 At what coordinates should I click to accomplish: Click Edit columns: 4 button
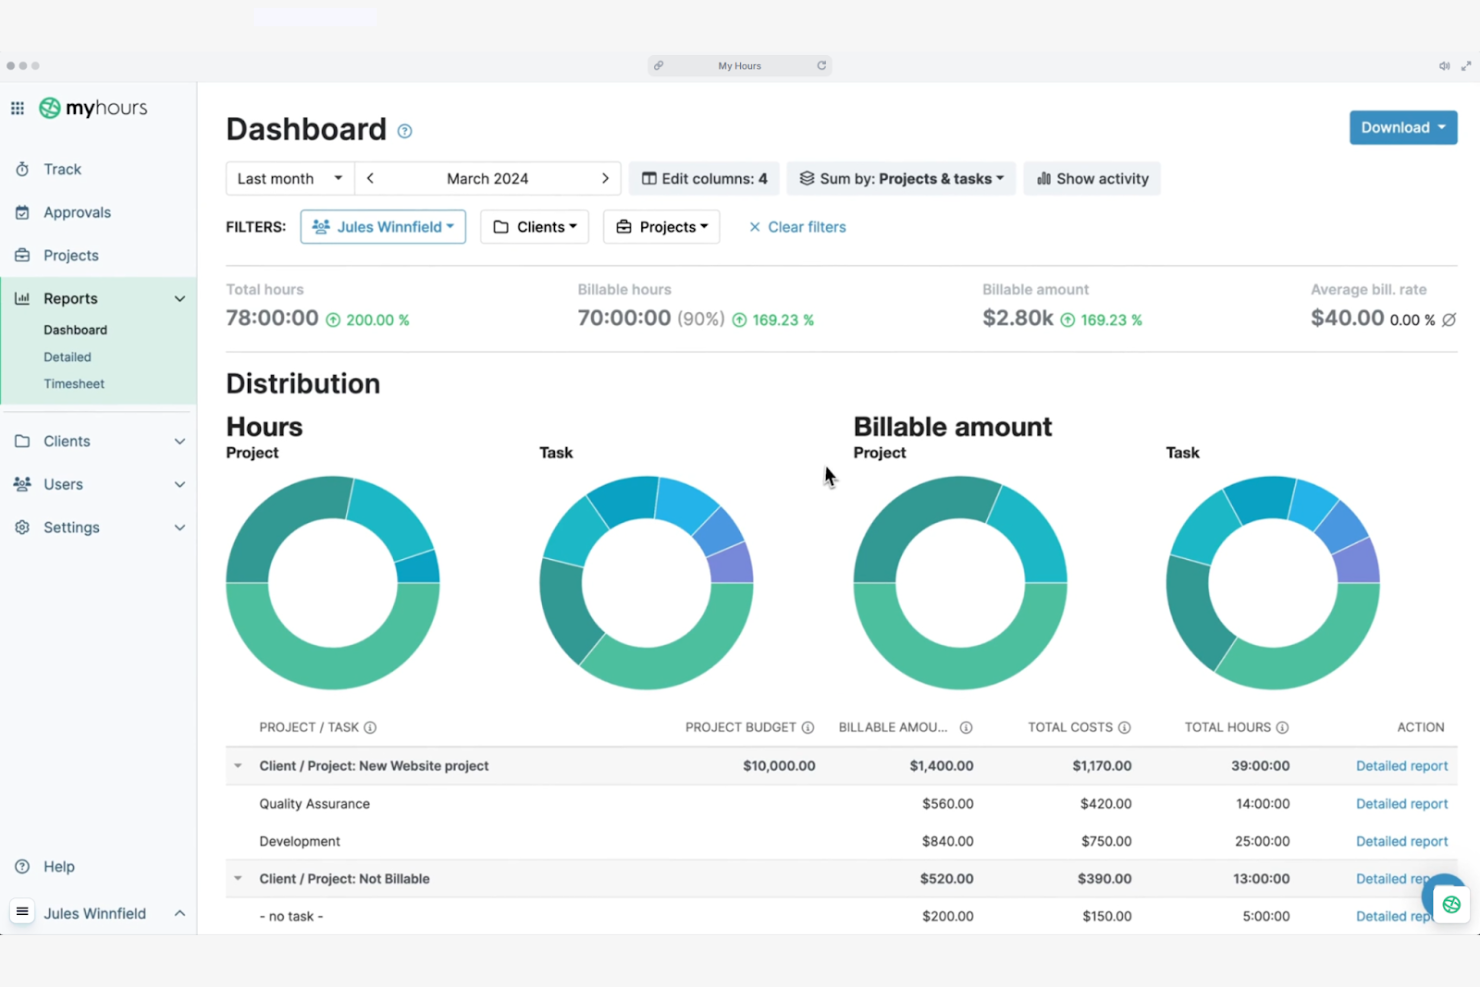tap(705, 178)
